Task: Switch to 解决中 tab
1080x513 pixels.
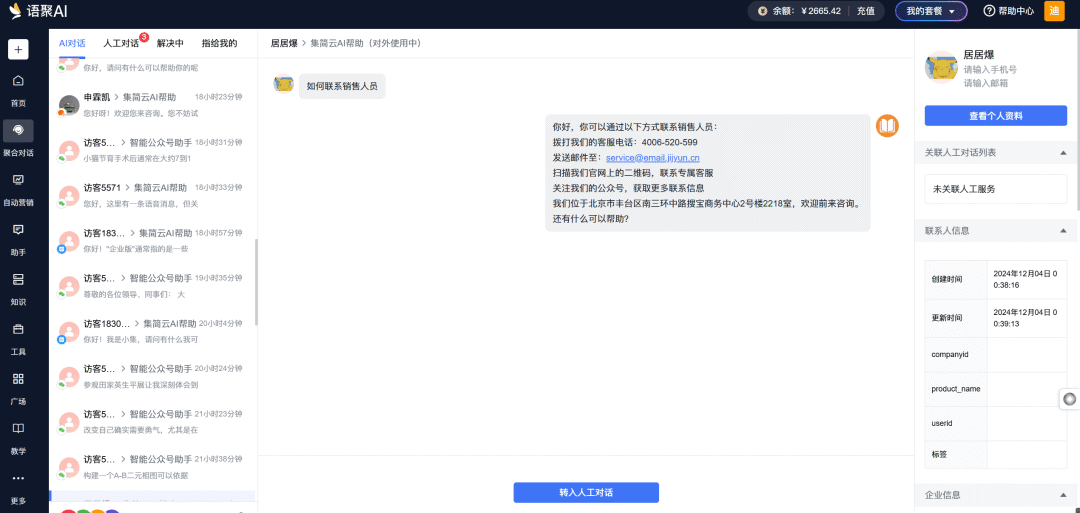Action: tap(170, 43)
